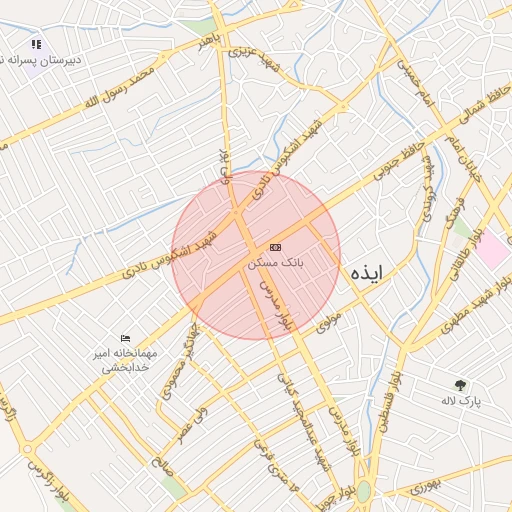
Task: Click the ولی عصر street label
Action: click(193, 426)
